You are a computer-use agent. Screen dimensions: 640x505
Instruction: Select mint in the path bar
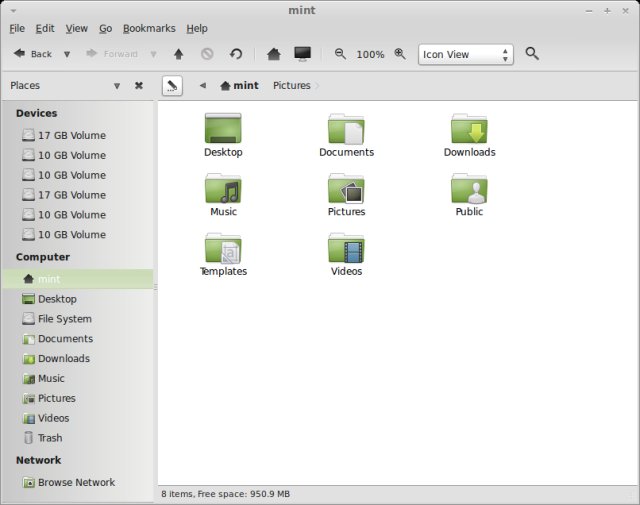tap(239, 85)
